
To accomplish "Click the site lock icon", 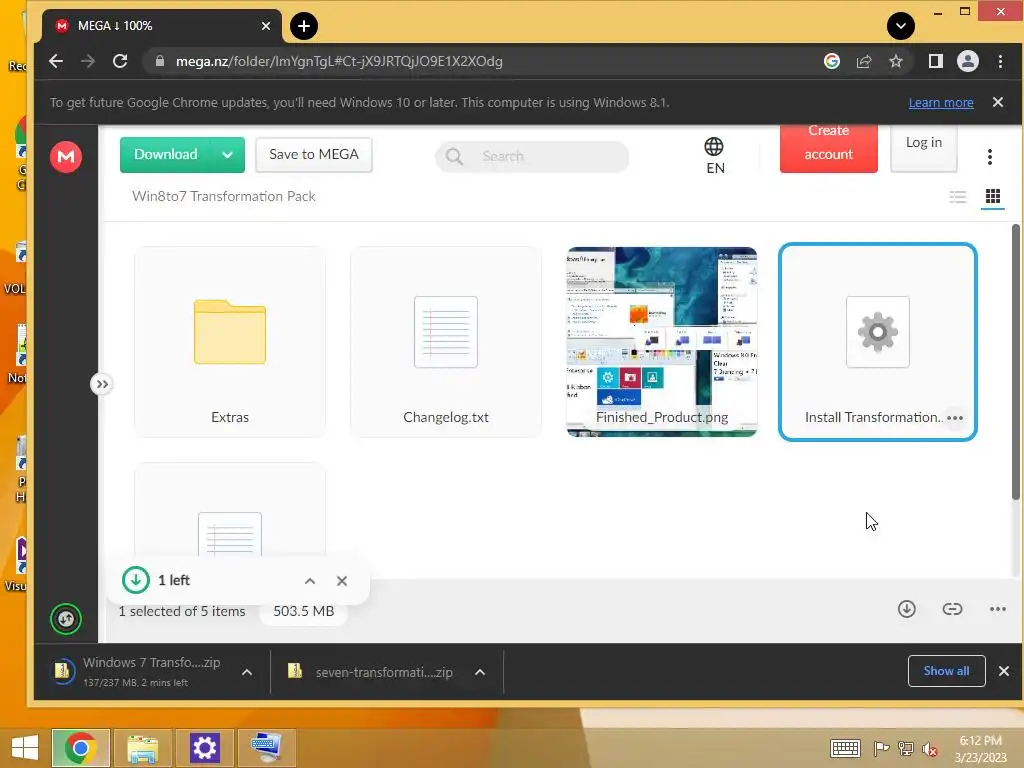I will (159, 61).
